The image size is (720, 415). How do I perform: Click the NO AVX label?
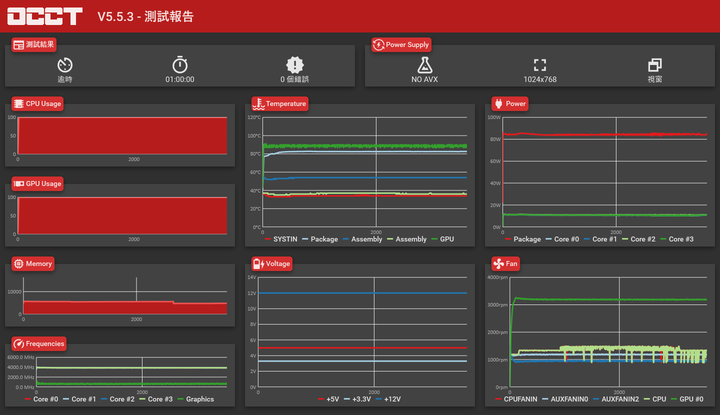click(x=425, y=79)
